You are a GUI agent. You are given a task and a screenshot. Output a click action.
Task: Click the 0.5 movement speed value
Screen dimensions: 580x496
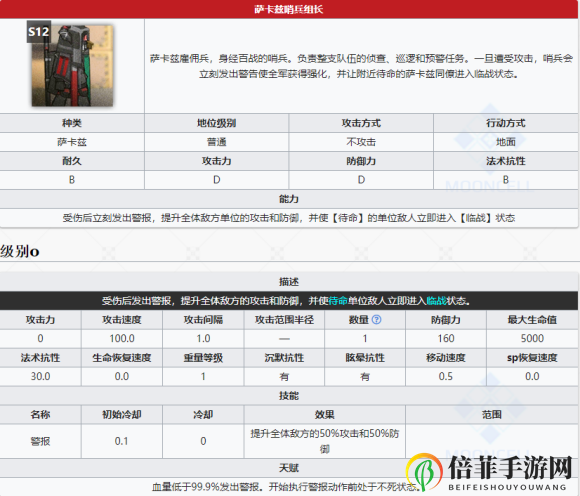tap(446, 377)
